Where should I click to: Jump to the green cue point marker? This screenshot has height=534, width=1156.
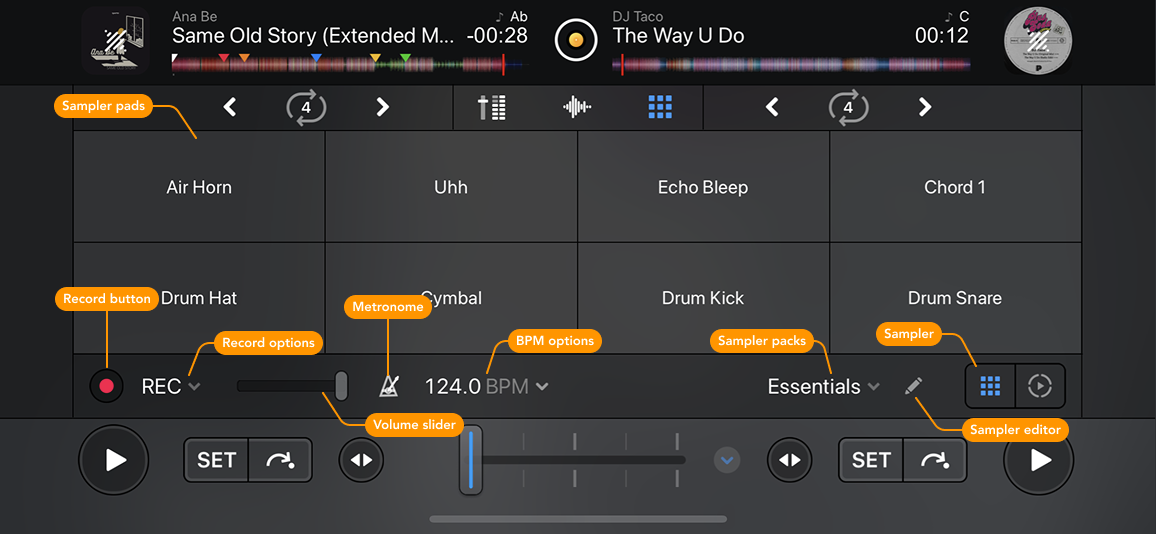(x=405, y=58)
